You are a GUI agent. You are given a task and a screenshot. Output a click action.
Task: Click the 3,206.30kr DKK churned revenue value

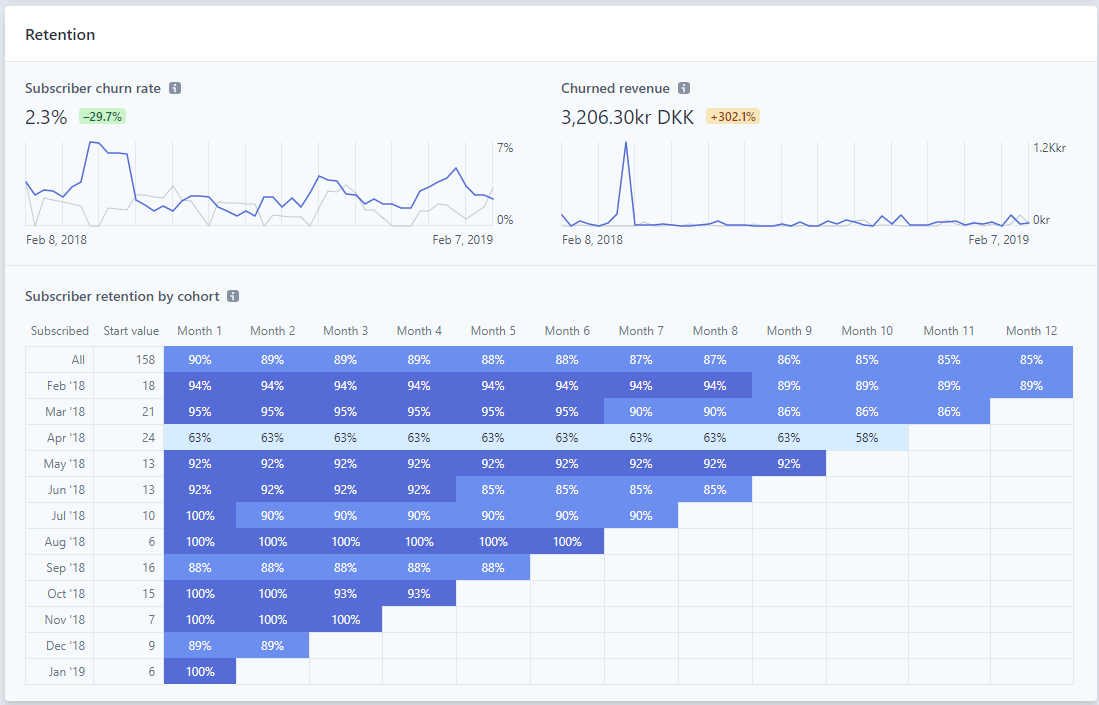coord(627,118)
